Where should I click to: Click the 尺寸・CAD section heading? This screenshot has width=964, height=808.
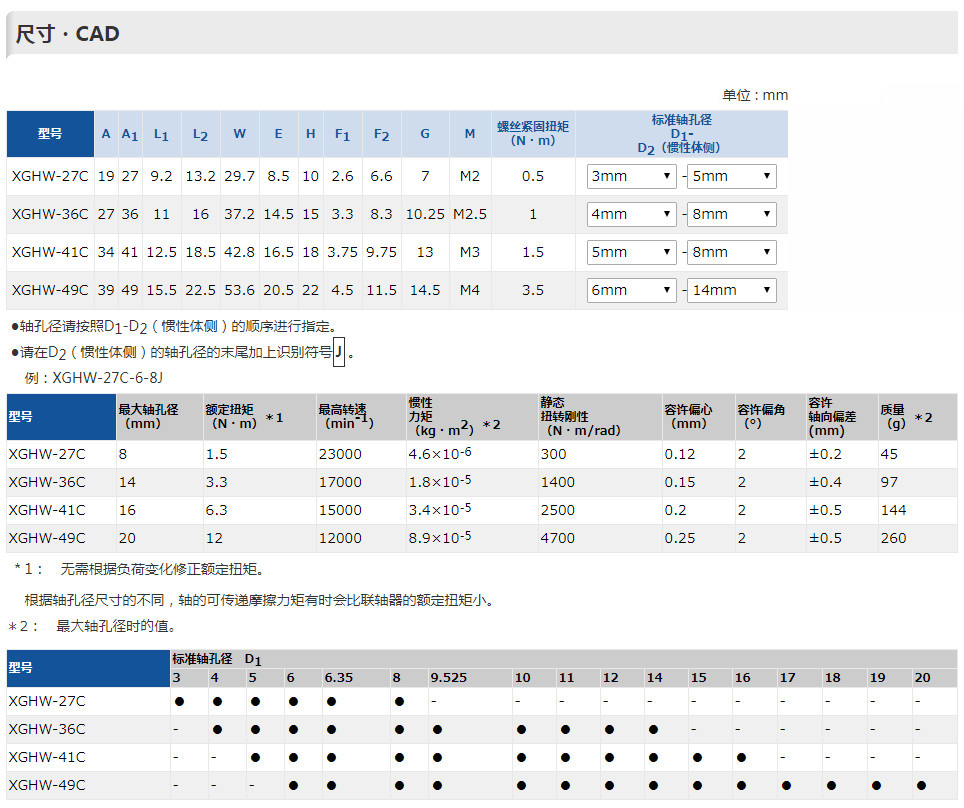pos(67,34)
